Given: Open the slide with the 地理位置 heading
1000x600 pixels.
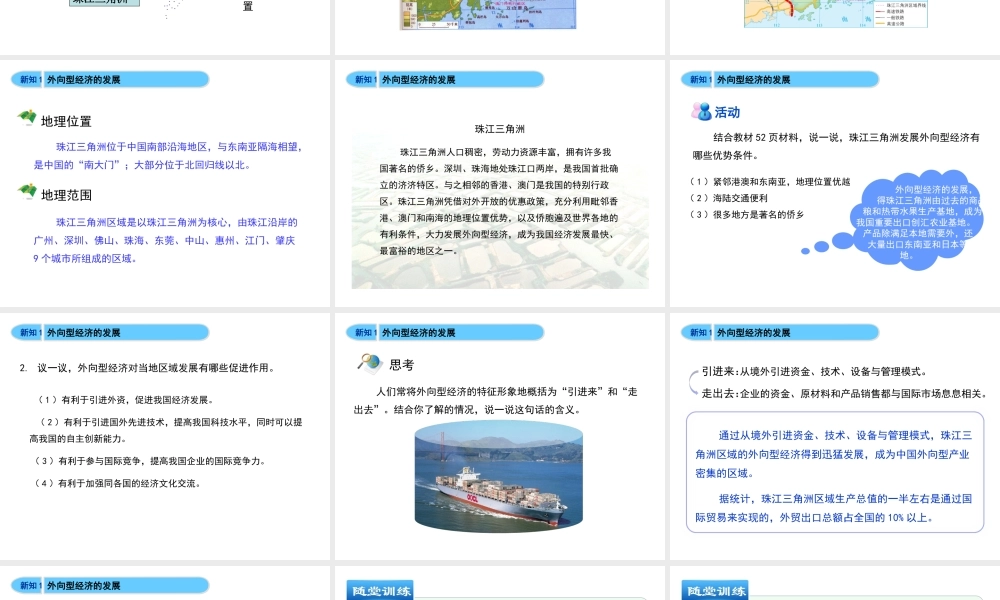Looking at the screenshot, I should click(165, 184).
